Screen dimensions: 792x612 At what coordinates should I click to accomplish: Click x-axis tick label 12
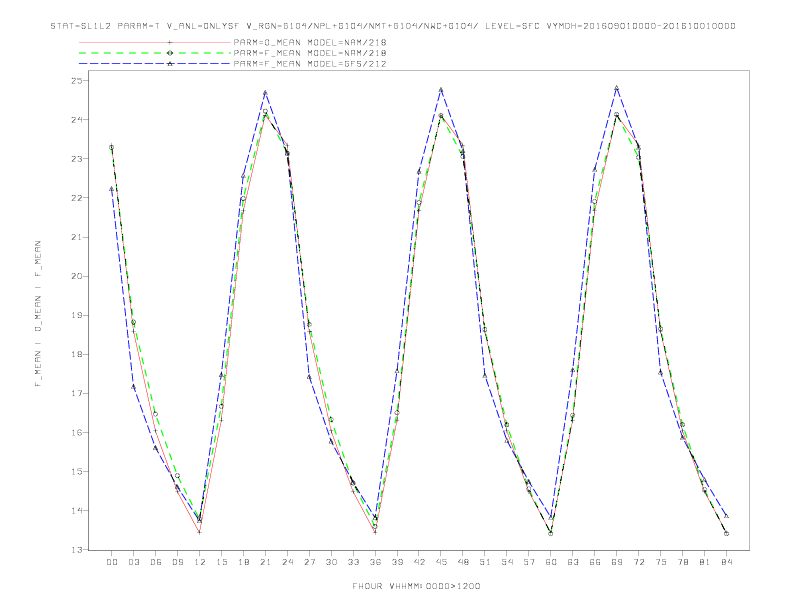point(200,562)
